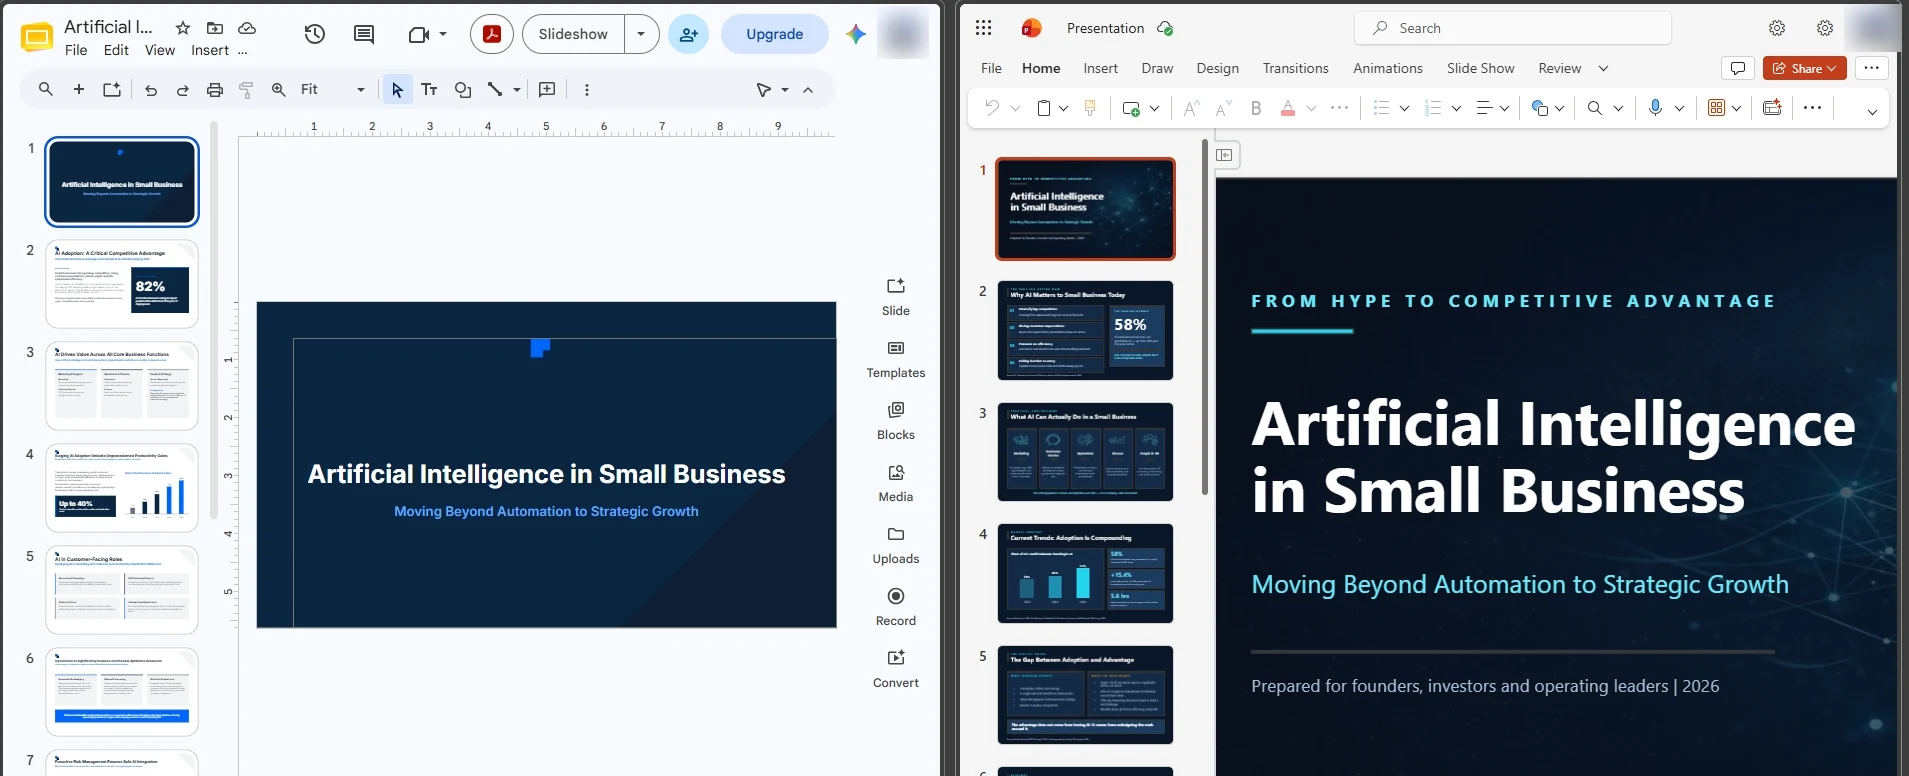Decrease font size in PowerPoint ribbon
This screenshot has height=776, width=1909.
click(x=1223, y=108)
